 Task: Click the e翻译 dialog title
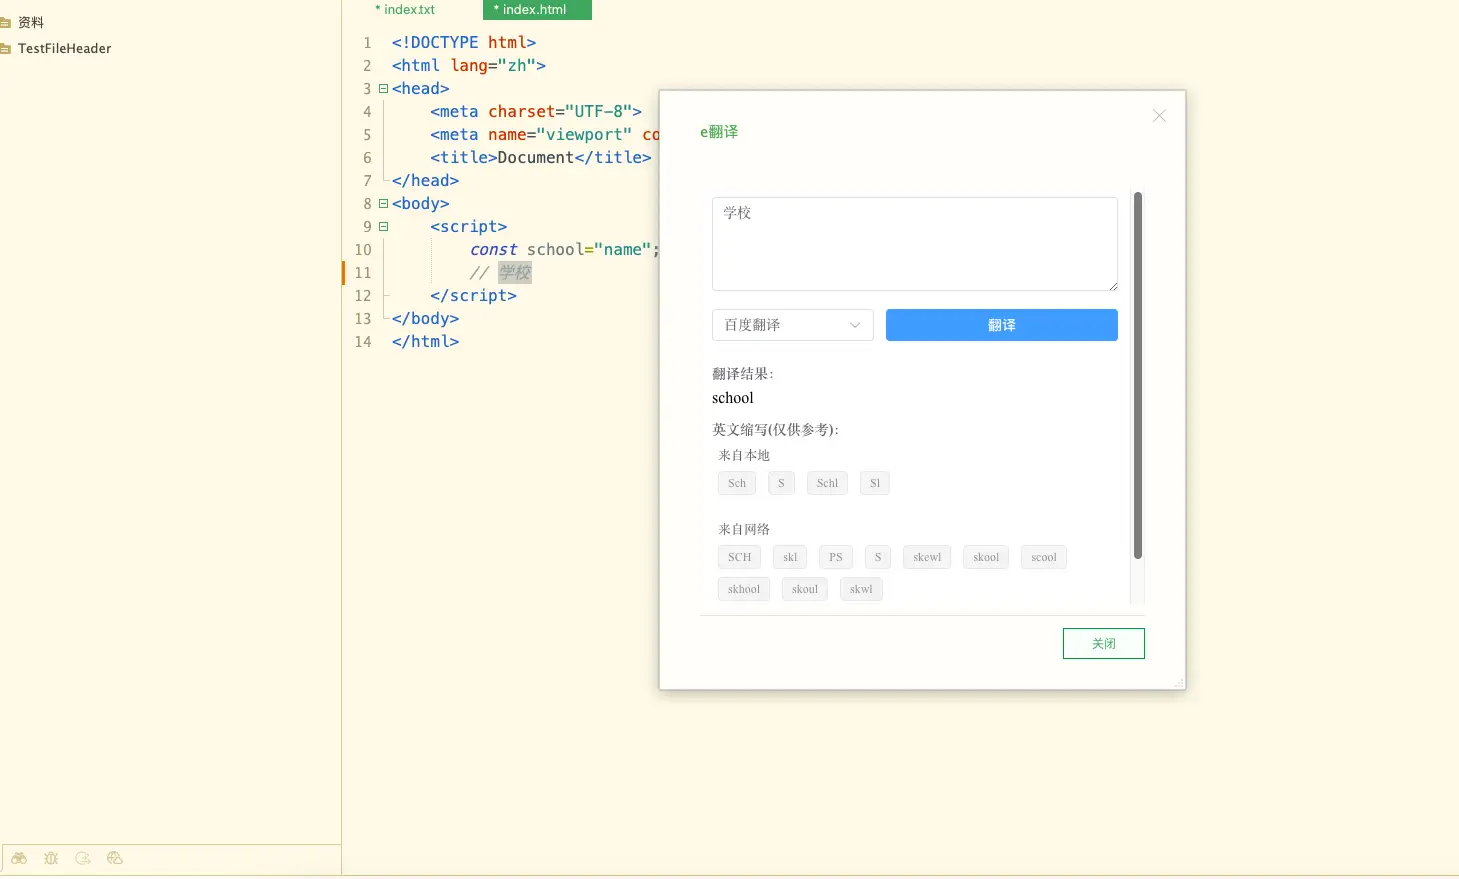pos(719,132)
